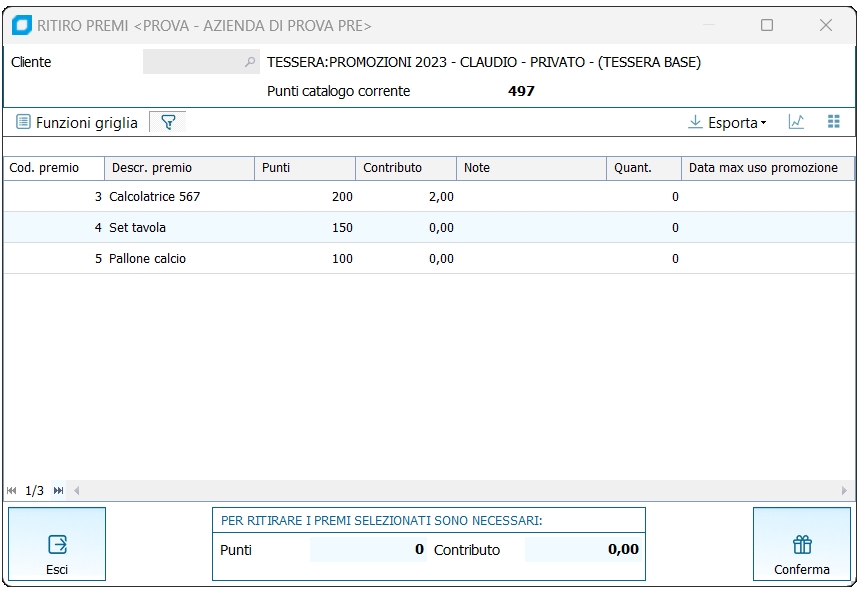This screenshot has height=589, width=859.
Task: Go to last record navigation arrow
Action: (x=59, y=490)
